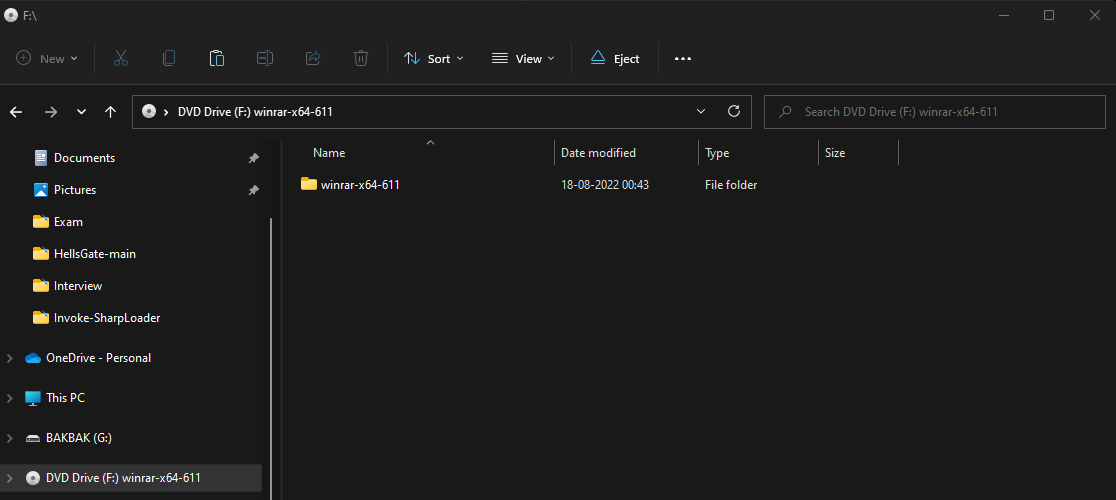1116x500 pixels.
Task: Click the disc icon in address bar
Action: coord(149,112)
